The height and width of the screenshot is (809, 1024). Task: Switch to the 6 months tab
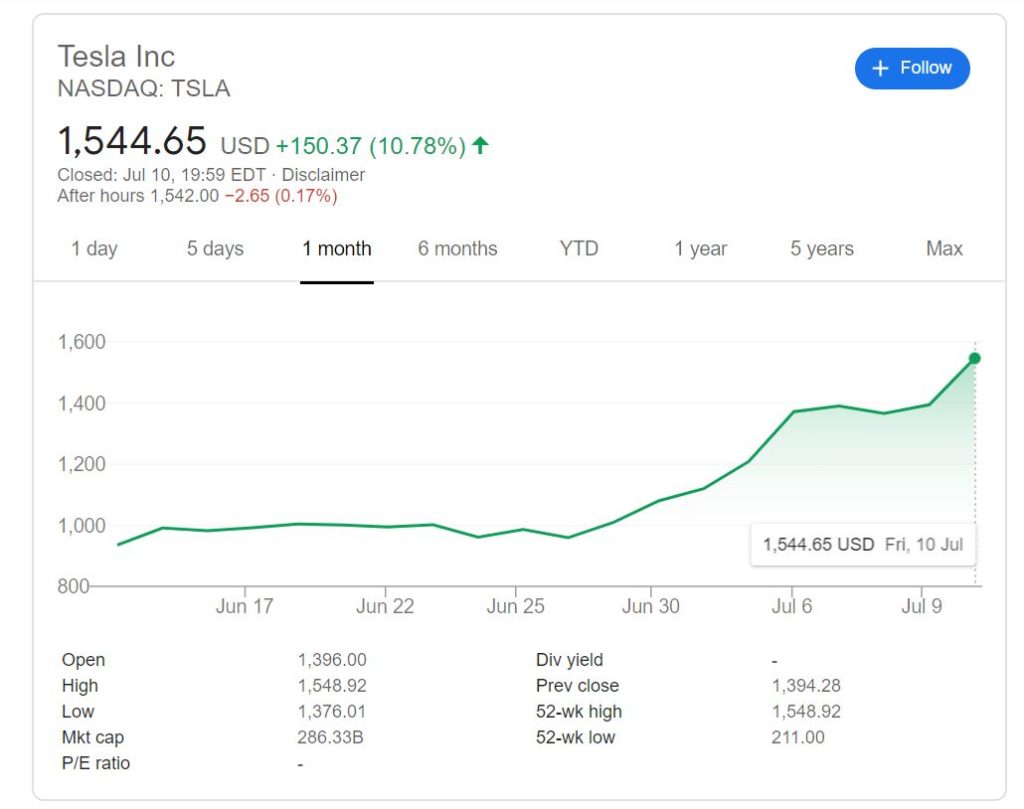point(457,249)
